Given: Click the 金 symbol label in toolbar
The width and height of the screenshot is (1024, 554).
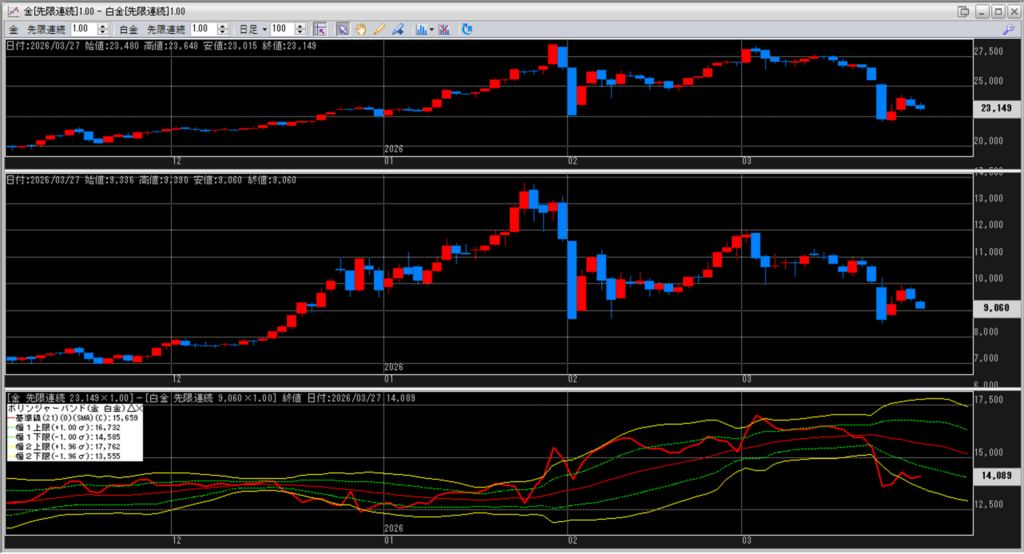Looking at the screenshot, I should pyautogui.click(x=13, y=29).
